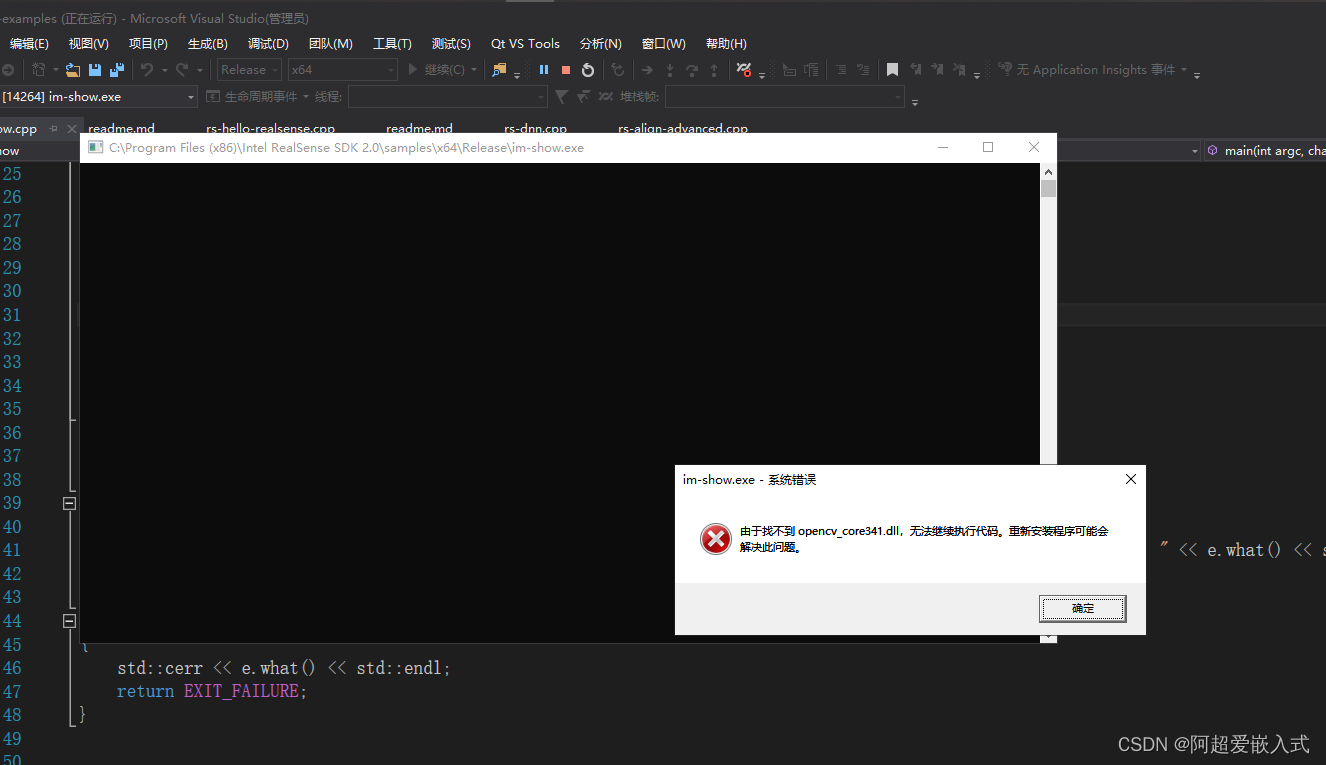1326x765 pixels.
Task: Click the Find in Files icon
Action: 499,70
